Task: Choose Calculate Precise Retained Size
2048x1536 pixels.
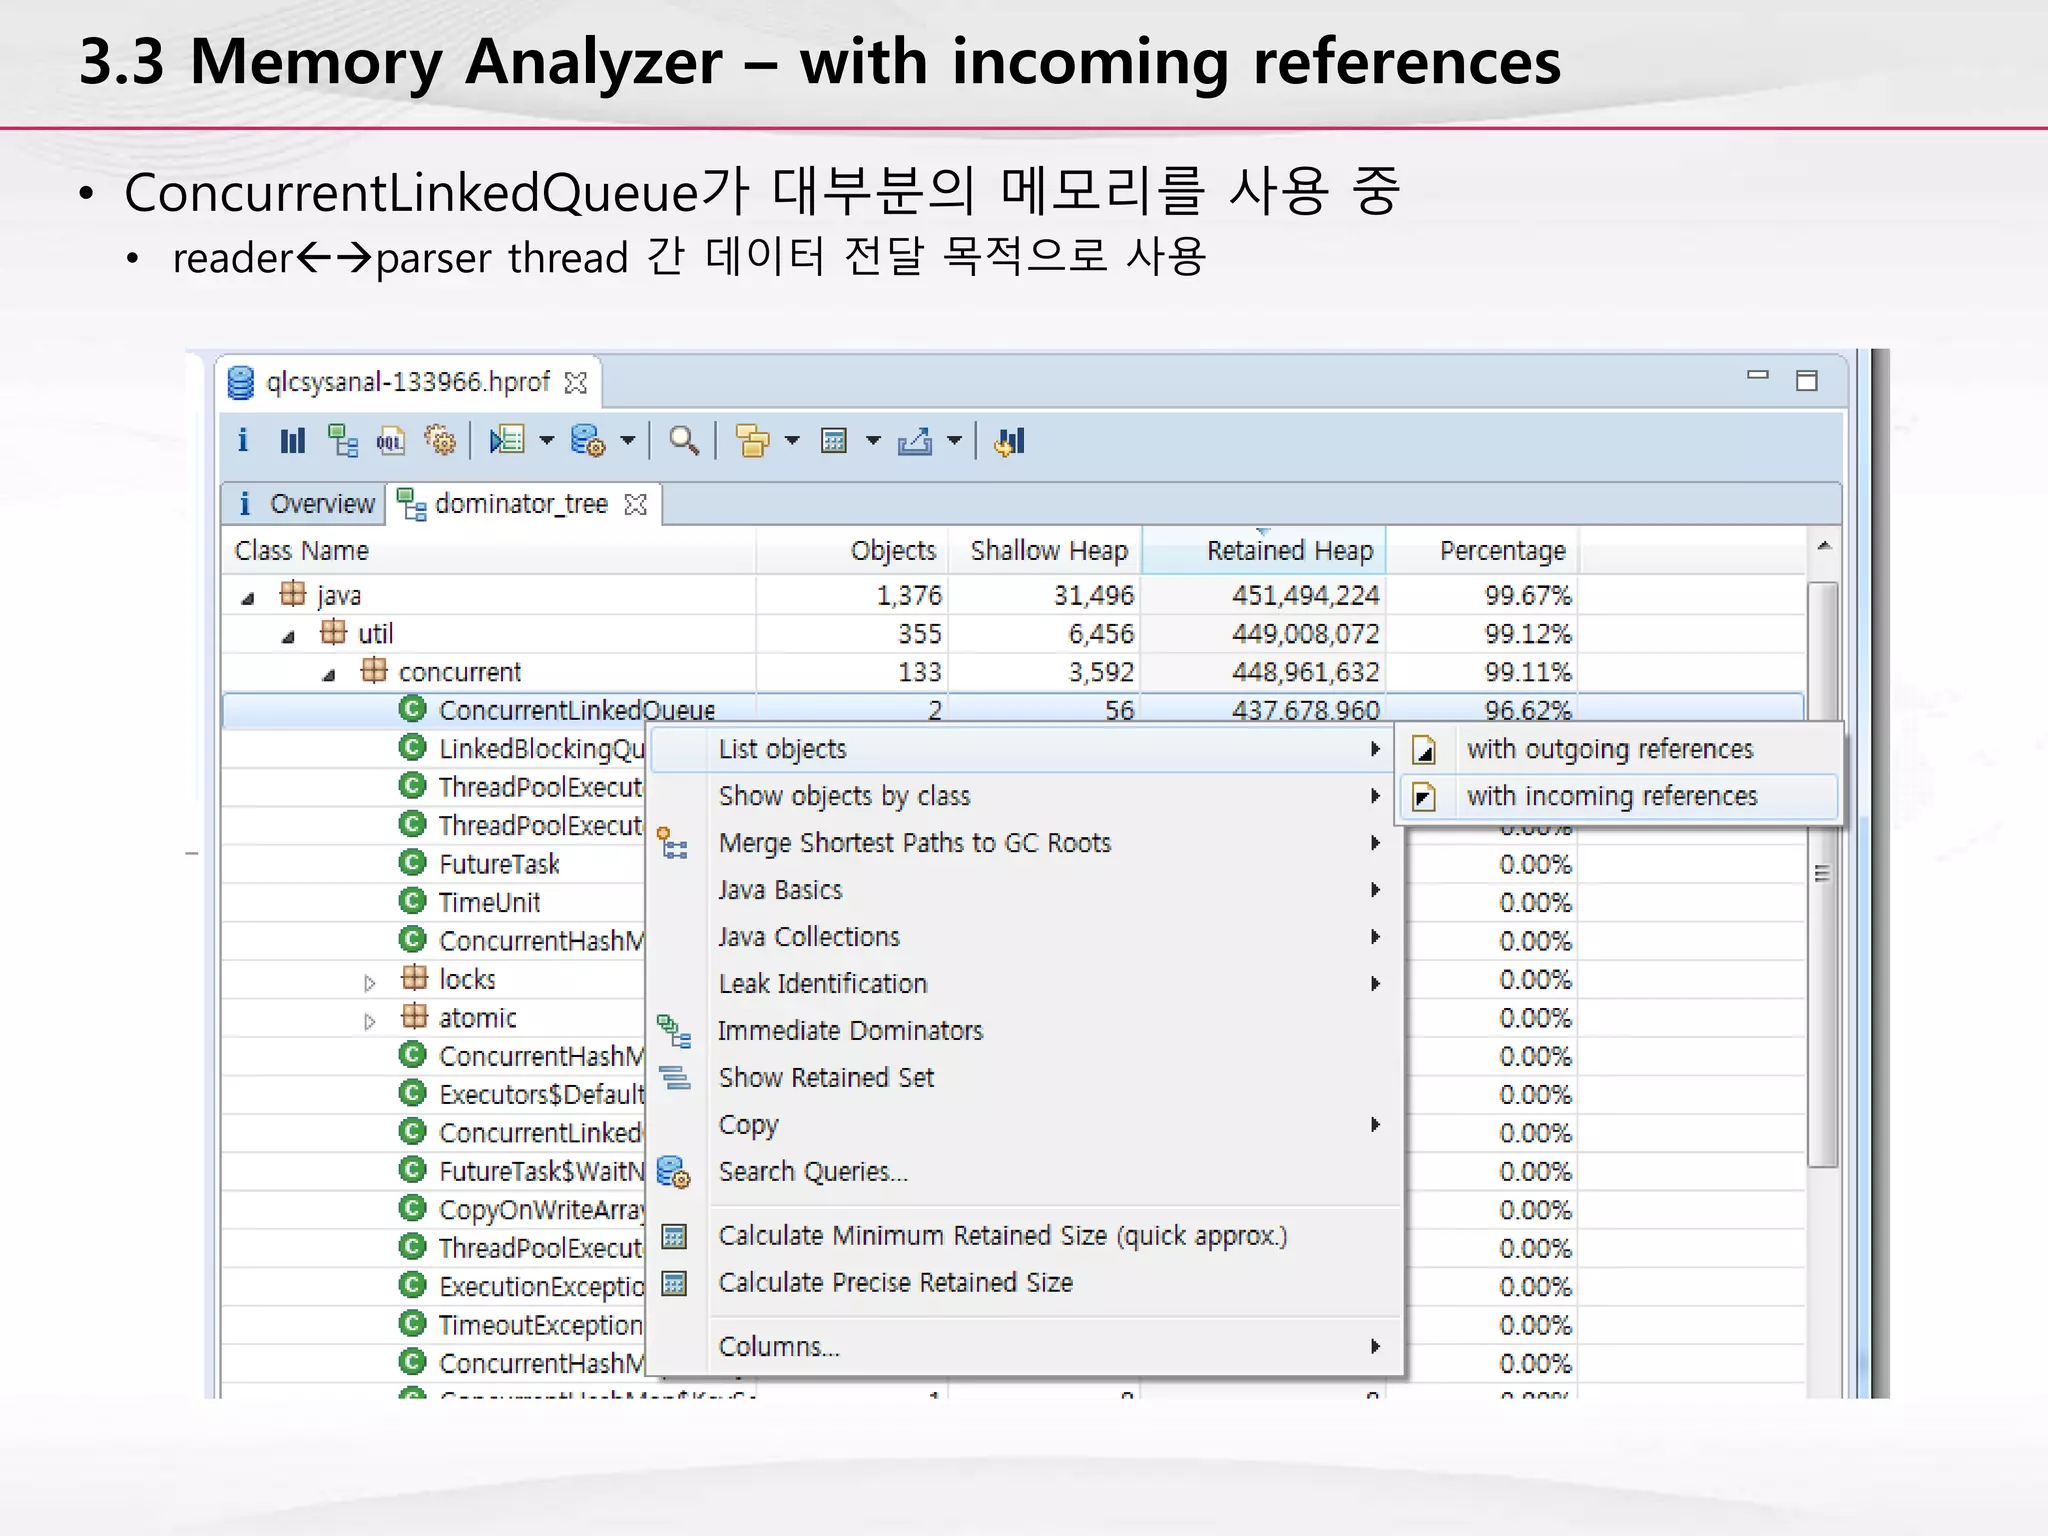Action: pos(1023,1283)
